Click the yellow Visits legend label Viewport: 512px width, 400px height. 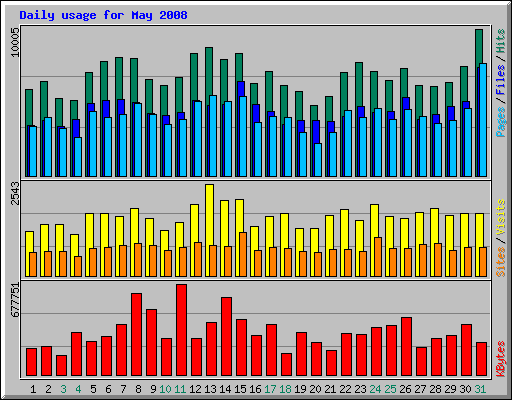501,218
